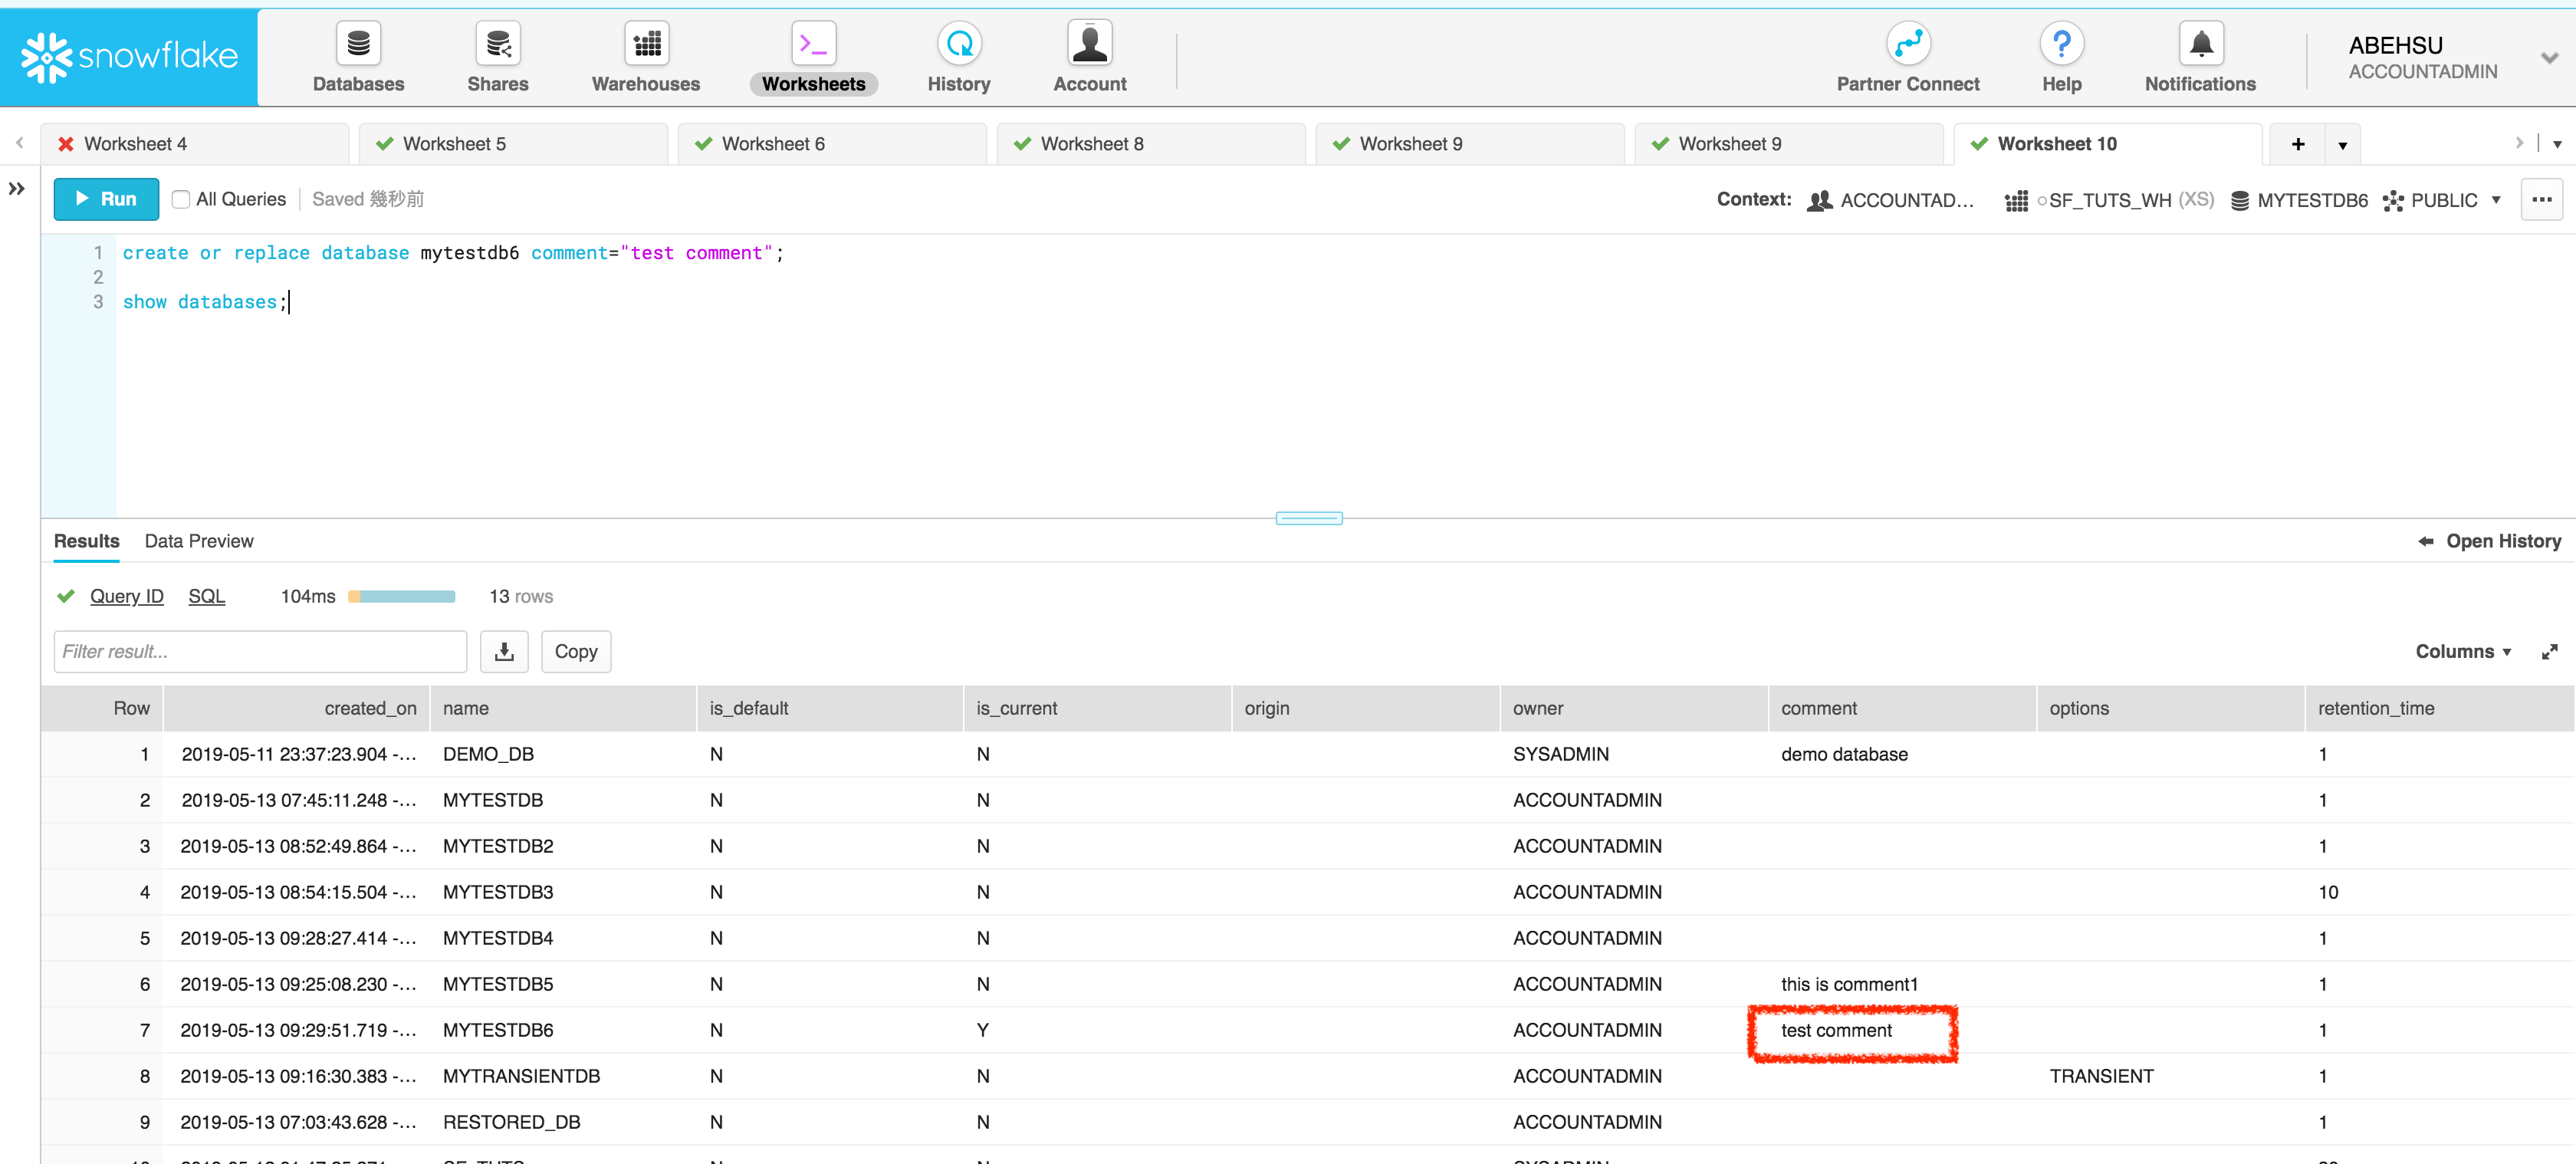Add a new worksheet with plus button
Viewport: 2576px width, 1164px height.
pyautogui.click(x=2298, y=144)
